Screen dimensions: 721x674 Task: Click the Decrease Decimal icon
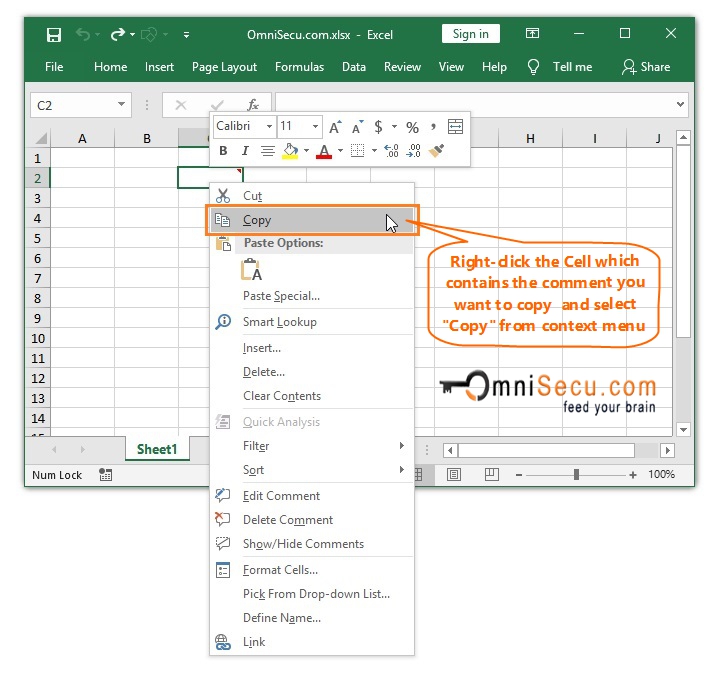coord(413,151)
